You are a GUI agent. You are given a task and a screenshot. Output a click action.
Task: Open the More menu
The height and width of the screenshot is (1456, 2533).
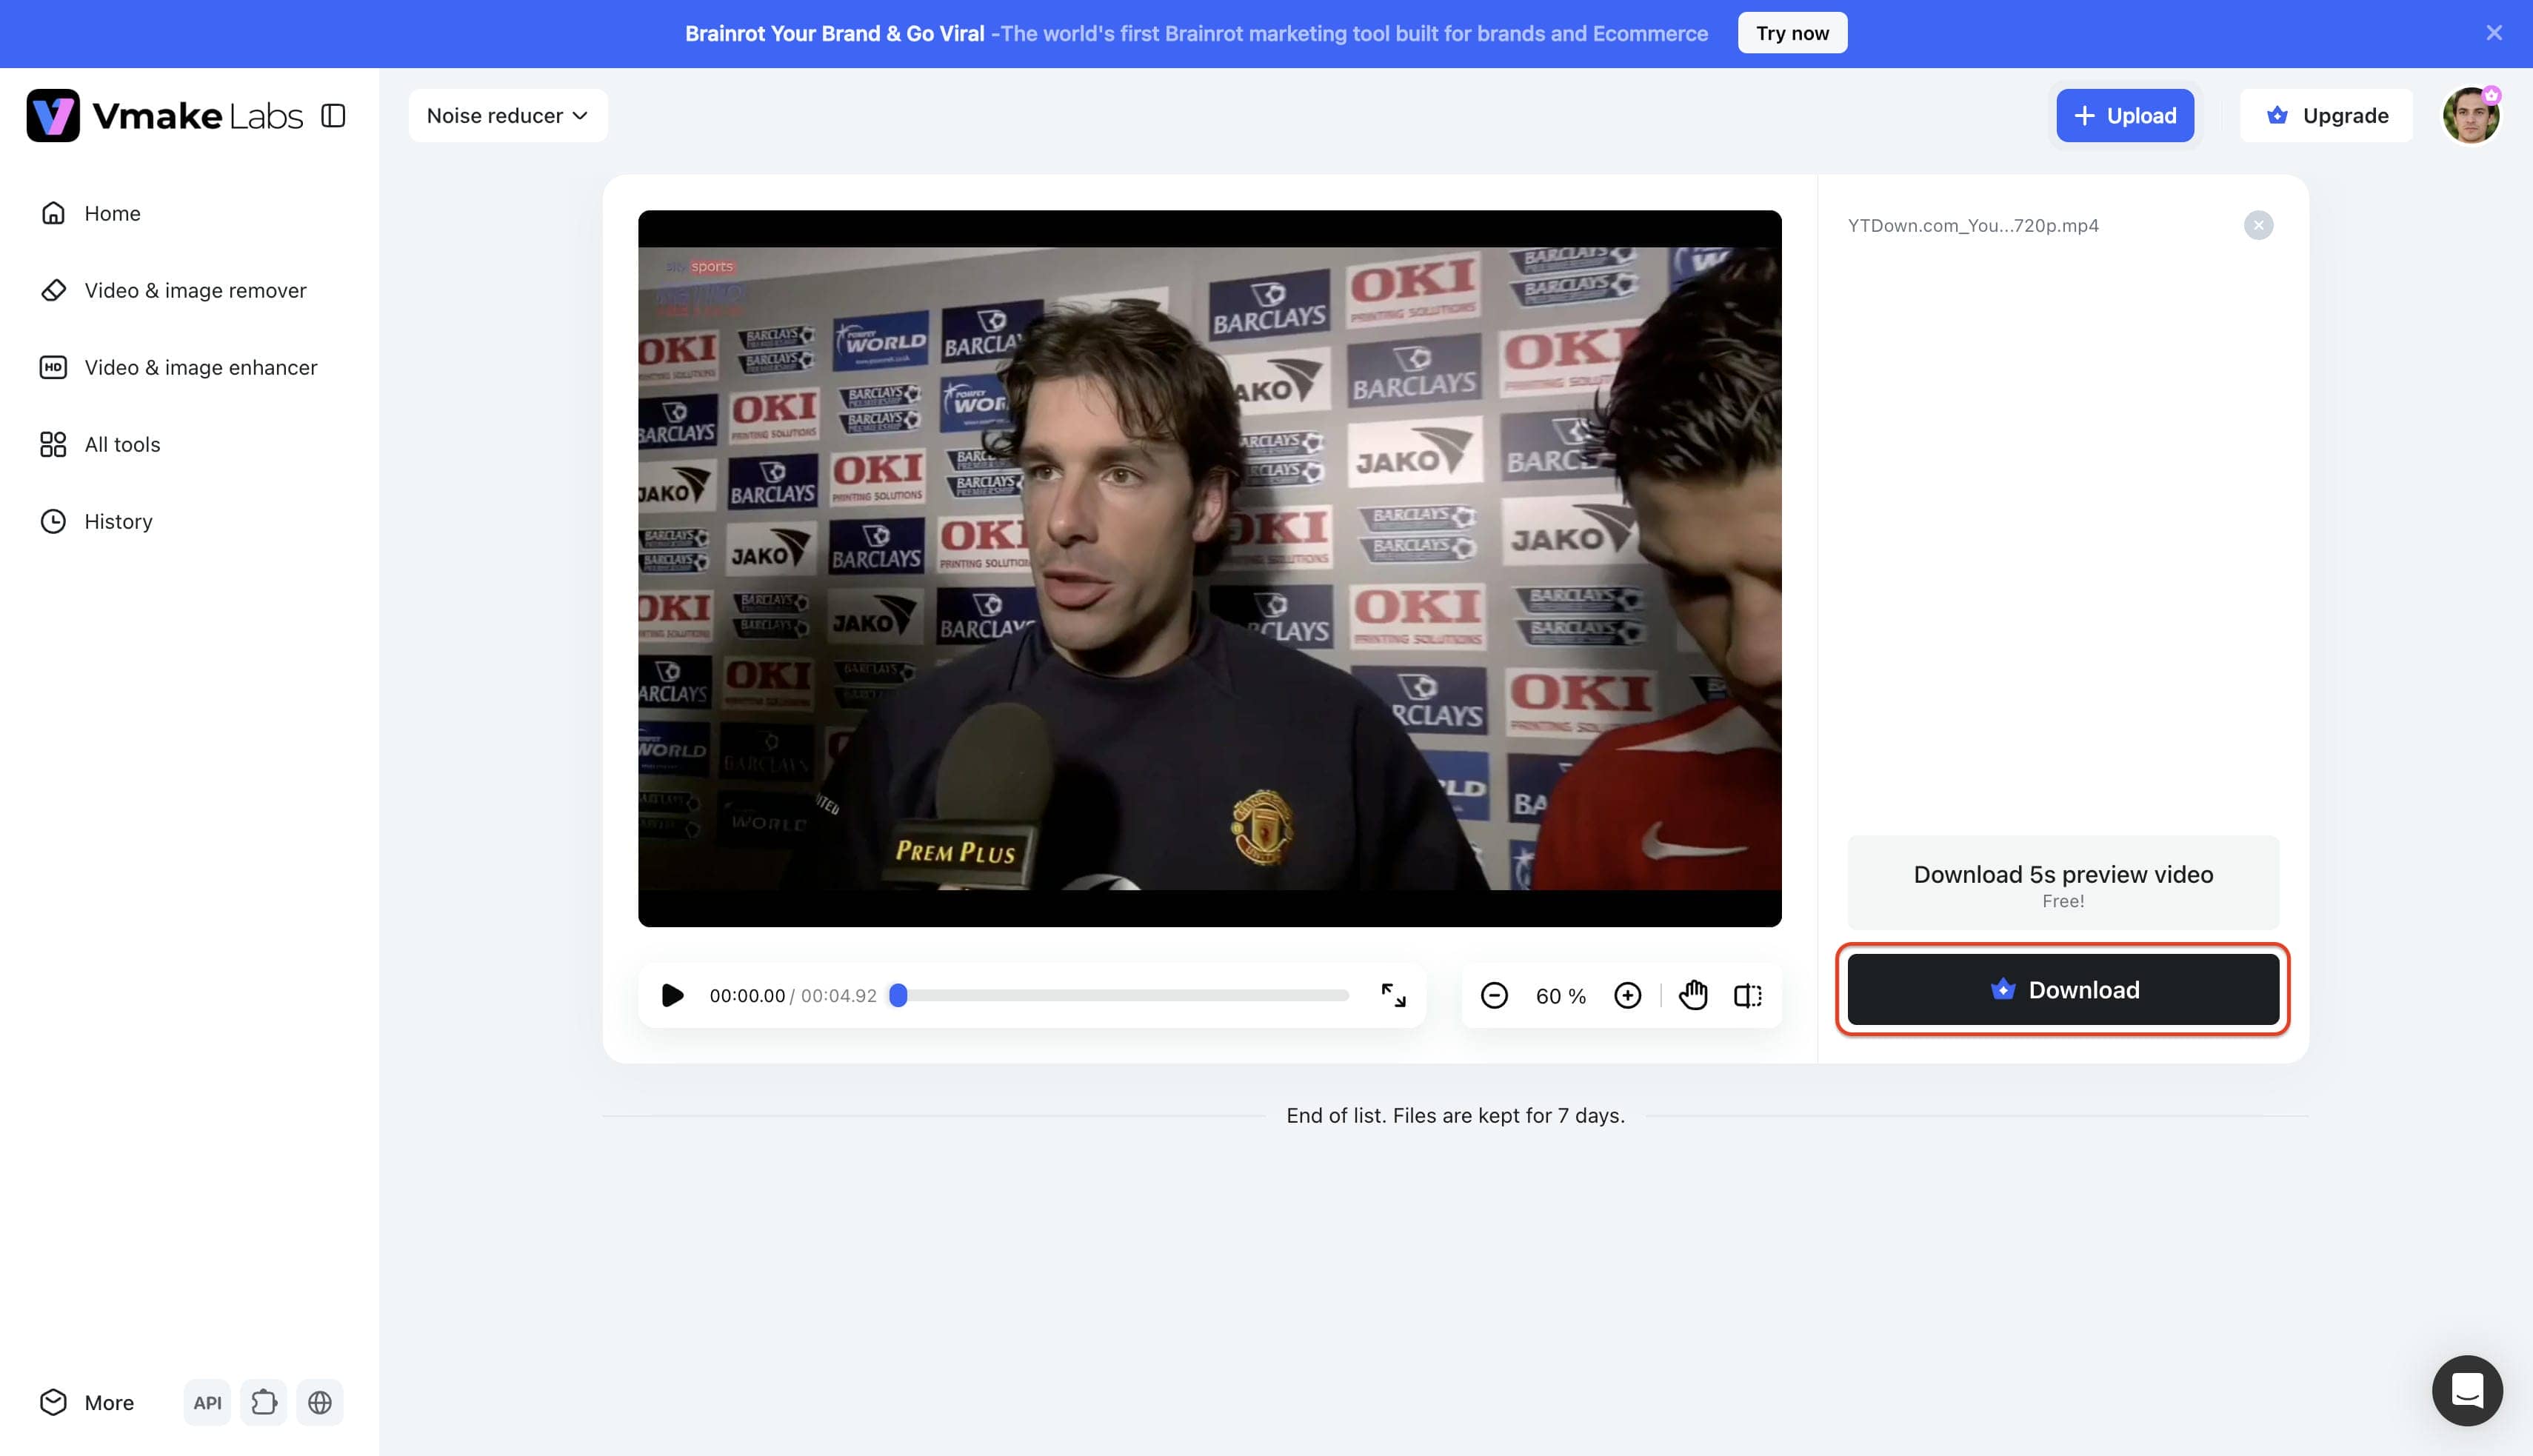point(87,1402)
